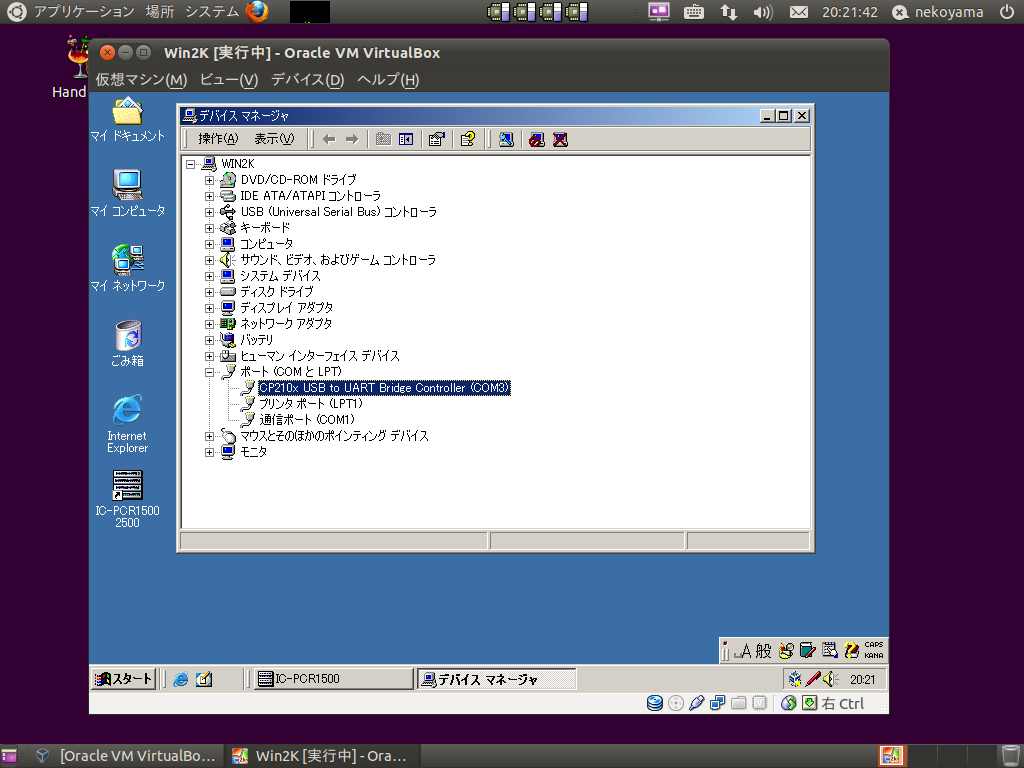The height and width of the screenshot is (768, 1024).
Task: Select IC-PCR1500 2500 desktop shortcut
Action: tap(127, 498)
